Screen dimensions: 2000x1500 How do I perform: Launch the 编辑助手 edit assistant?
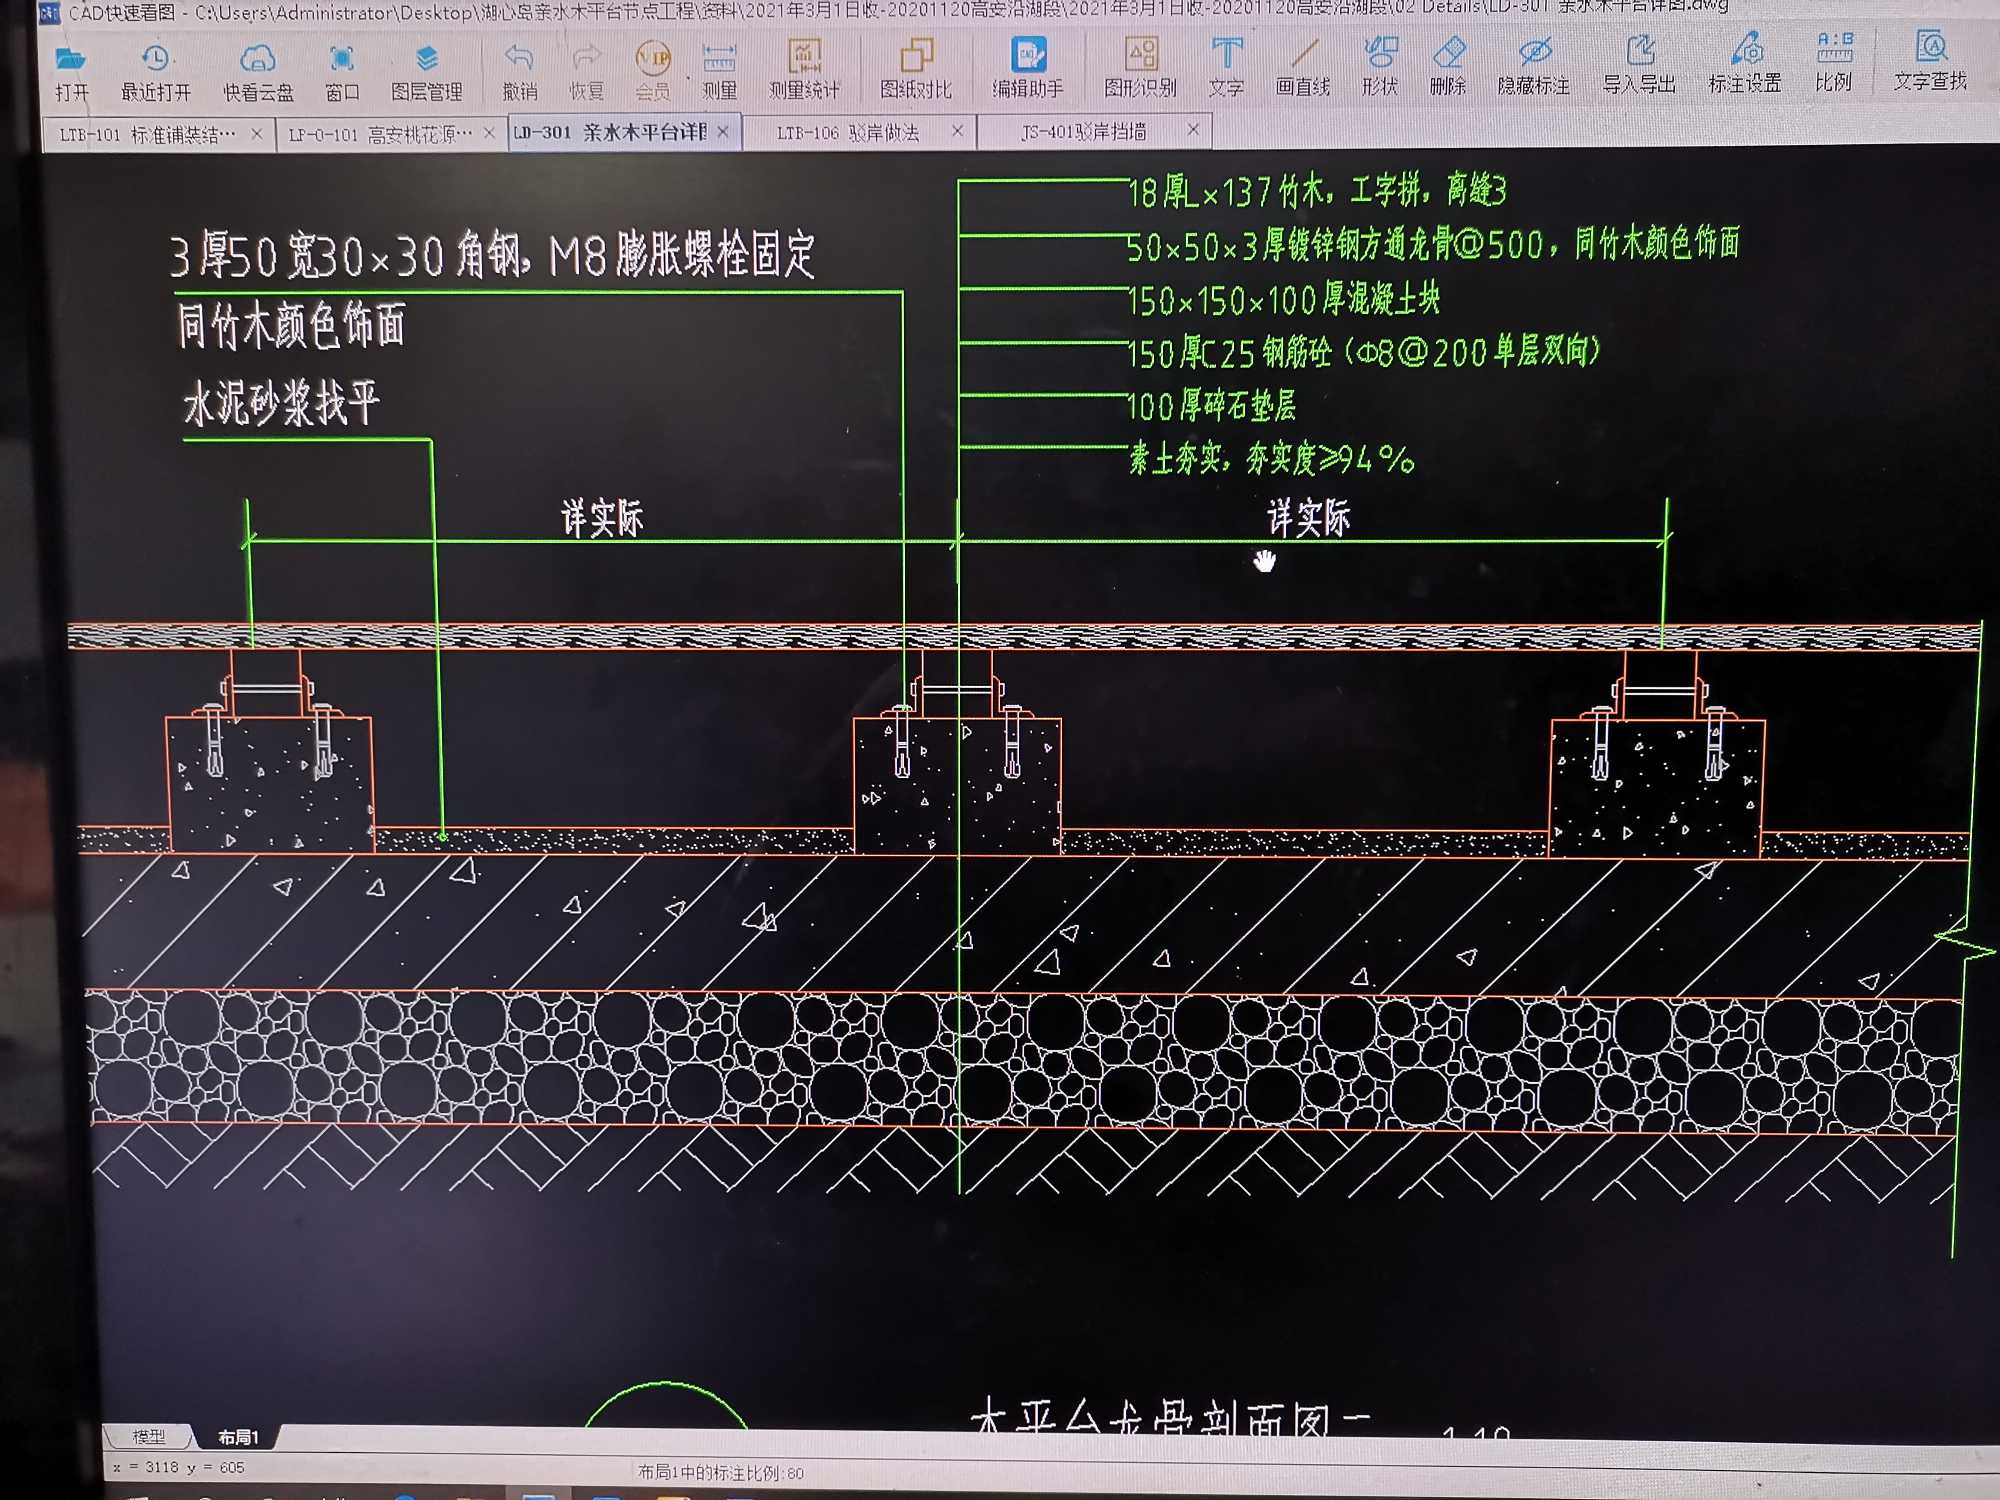(x=1028, y=68)
